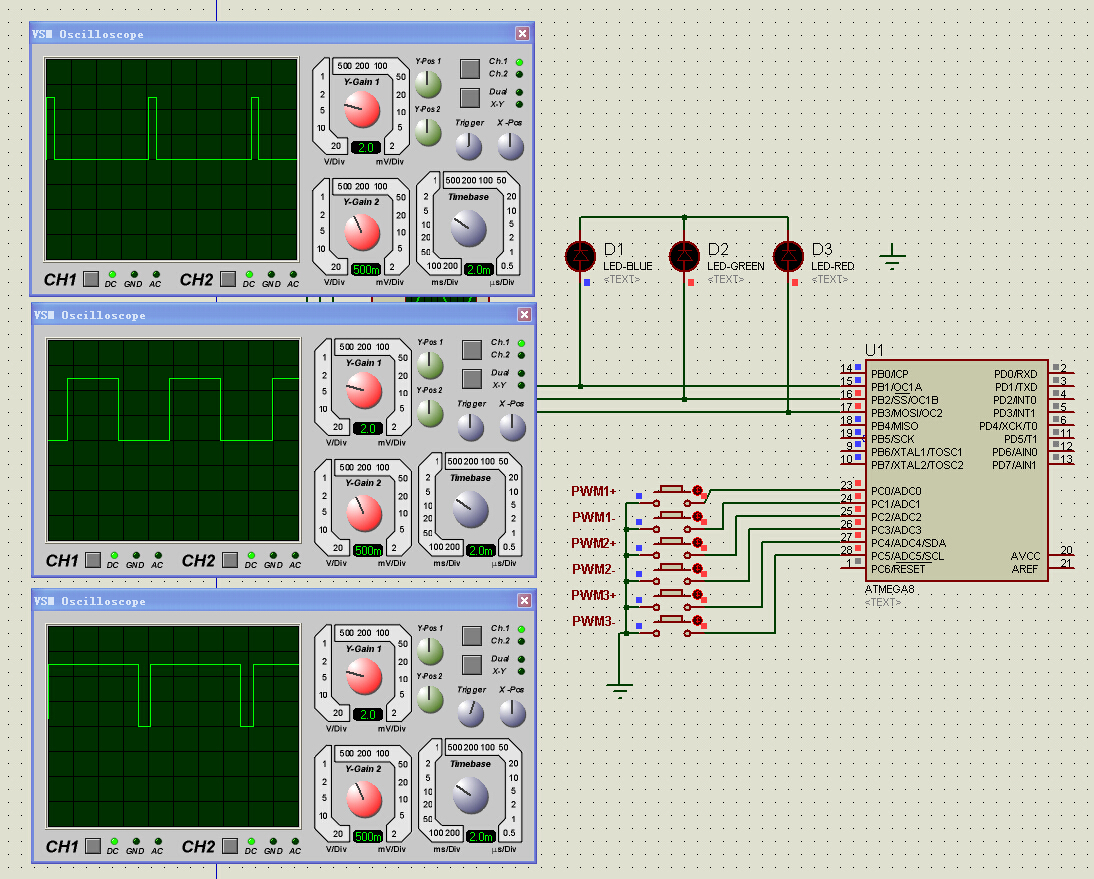Close the middle oscilloscope window

522,315
